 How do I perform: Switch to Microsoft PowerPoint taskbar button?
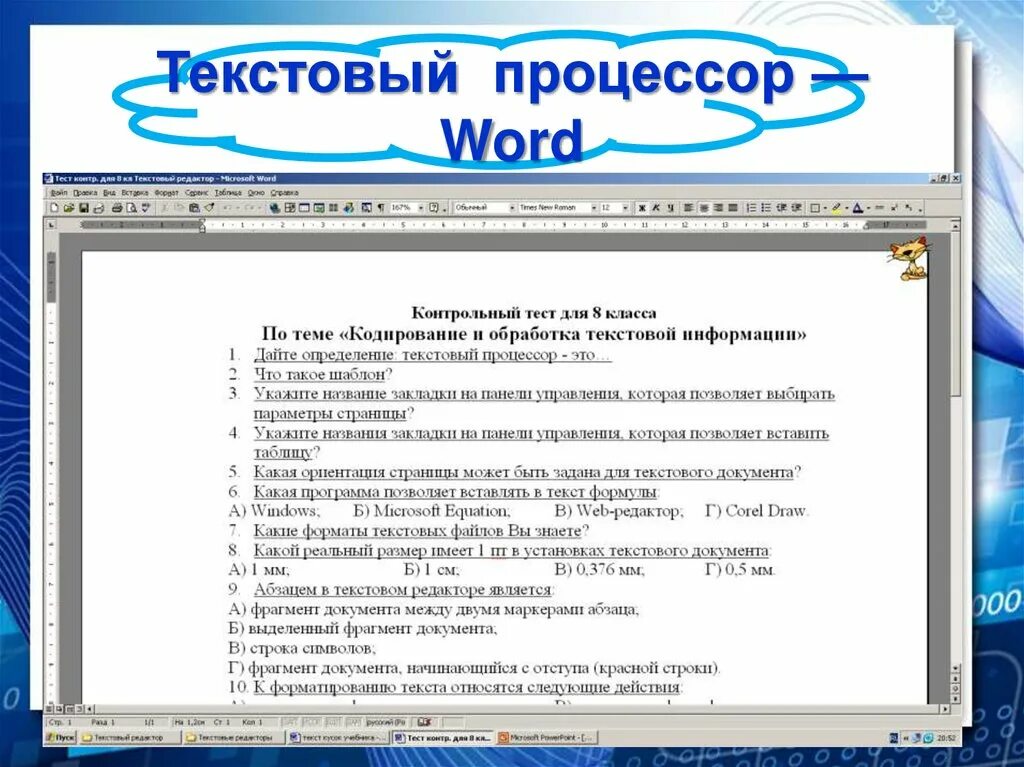[x=545, y=738]
